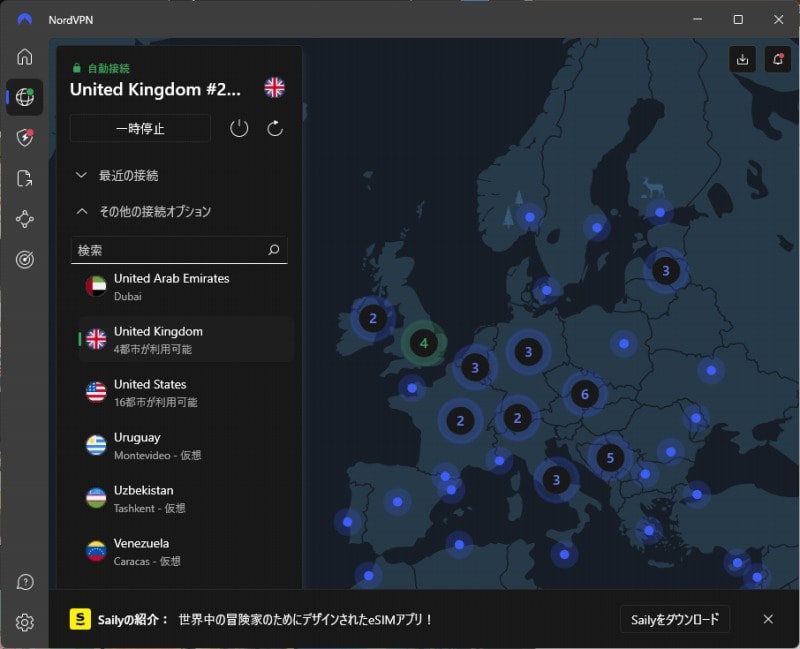Select Uruguay Montevideo server
This screenshot has height=649, width=800.
tap(186, 445)
